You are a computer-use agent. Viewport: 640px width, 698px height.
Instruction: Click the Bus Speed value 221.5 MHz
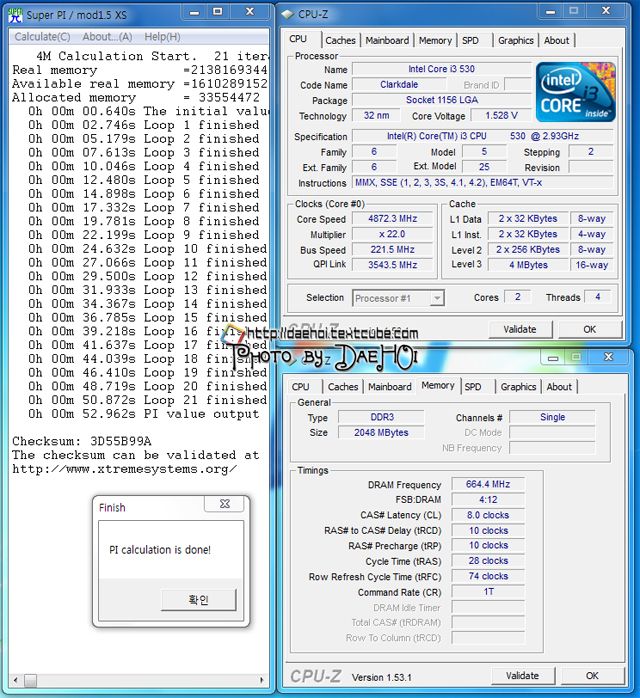(393, 250)
